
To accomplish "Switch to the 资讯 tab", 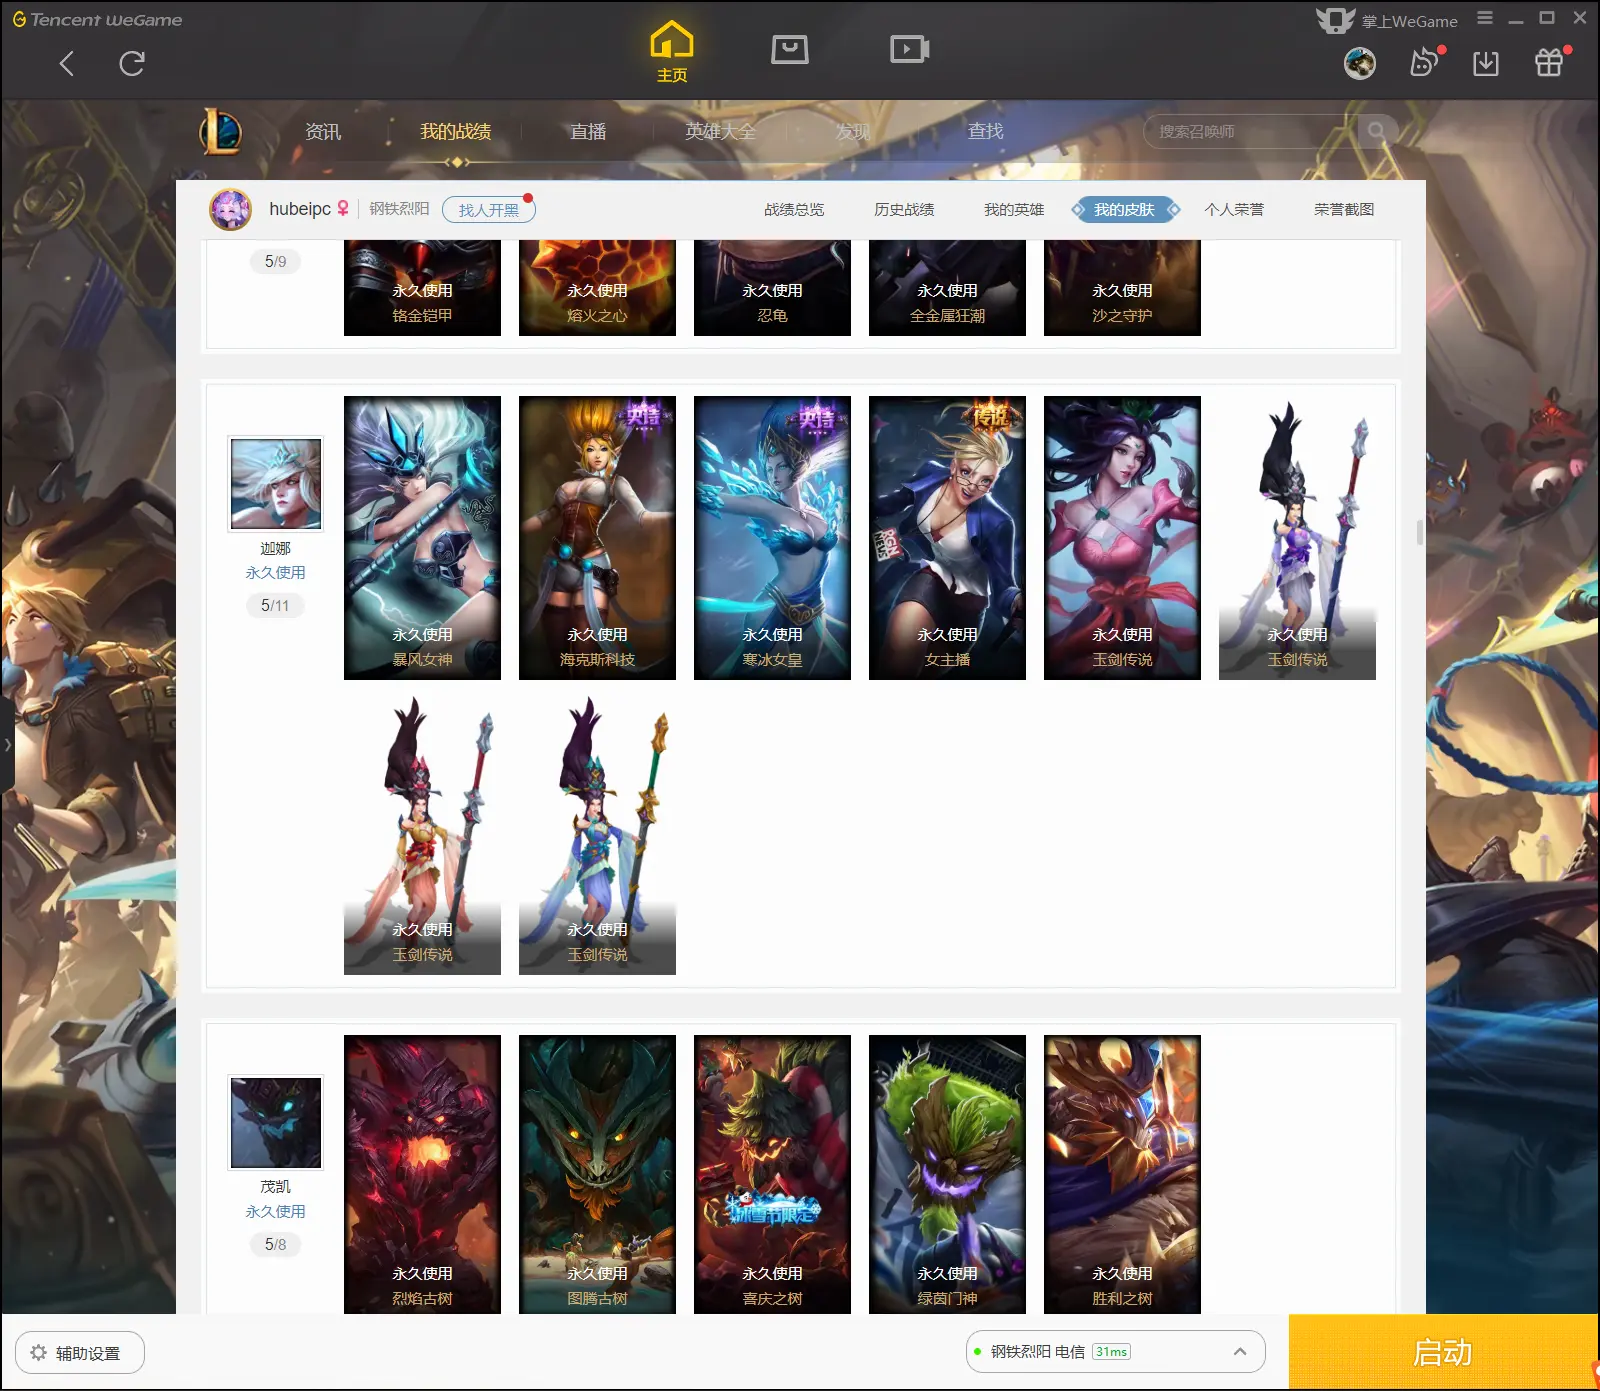I will [323, 131].
